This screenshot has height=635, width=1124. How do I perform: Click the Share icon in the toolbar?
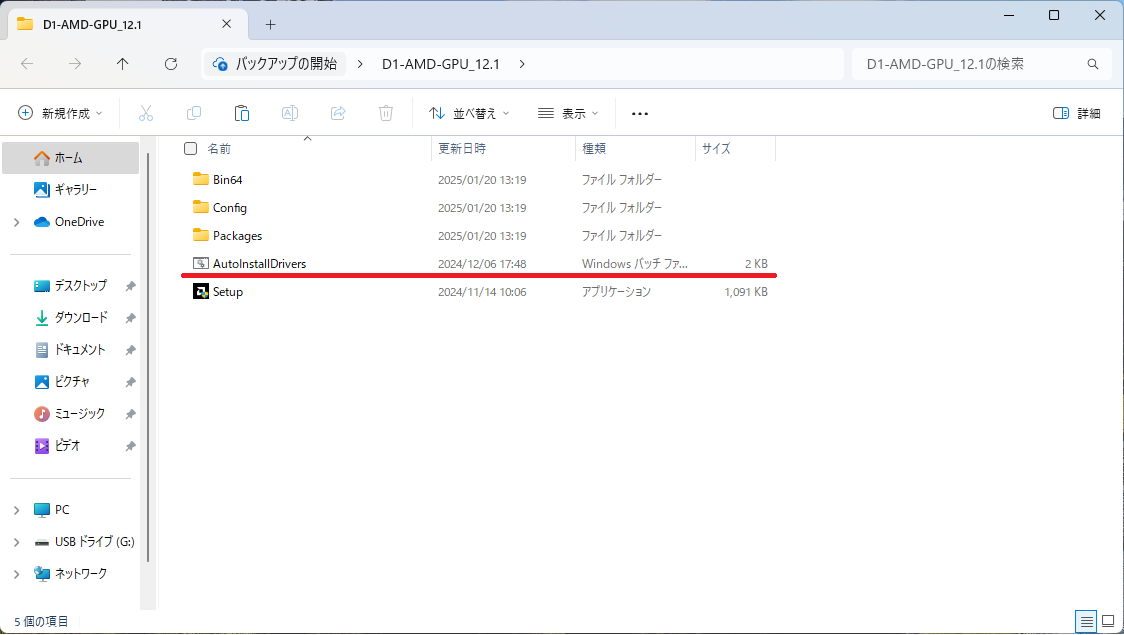tap(338, 113)
